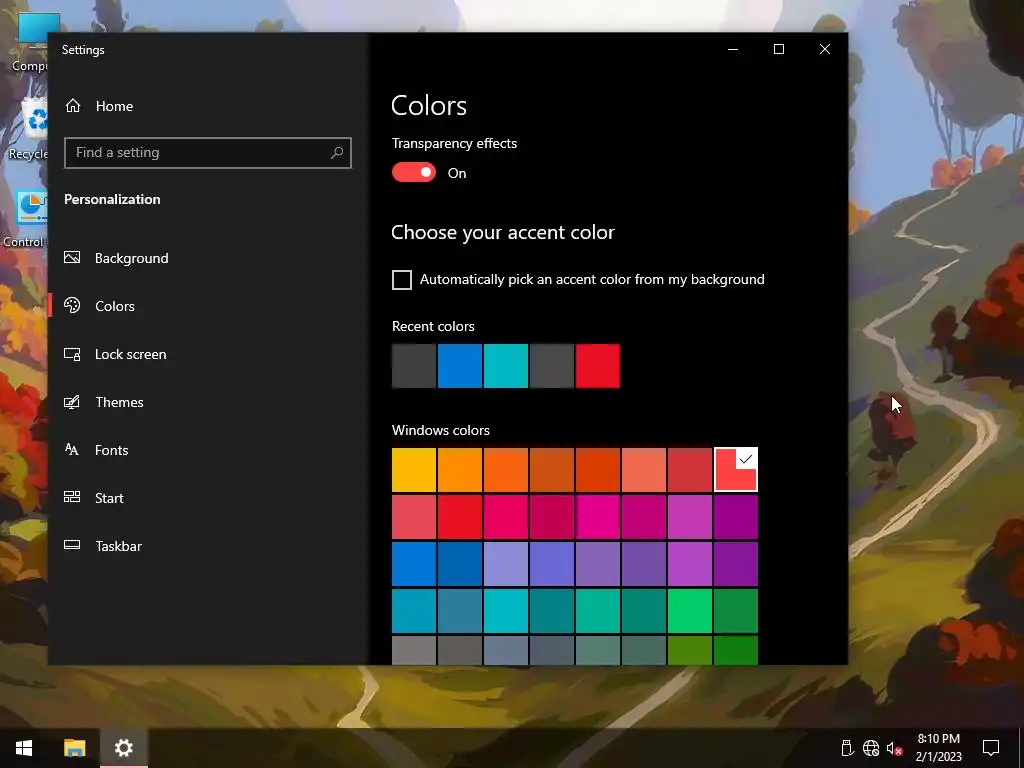This screenshot has width=1024, height=768.
Task: Choose the first blue Windows color swatch
Action: tap(413, 564)
